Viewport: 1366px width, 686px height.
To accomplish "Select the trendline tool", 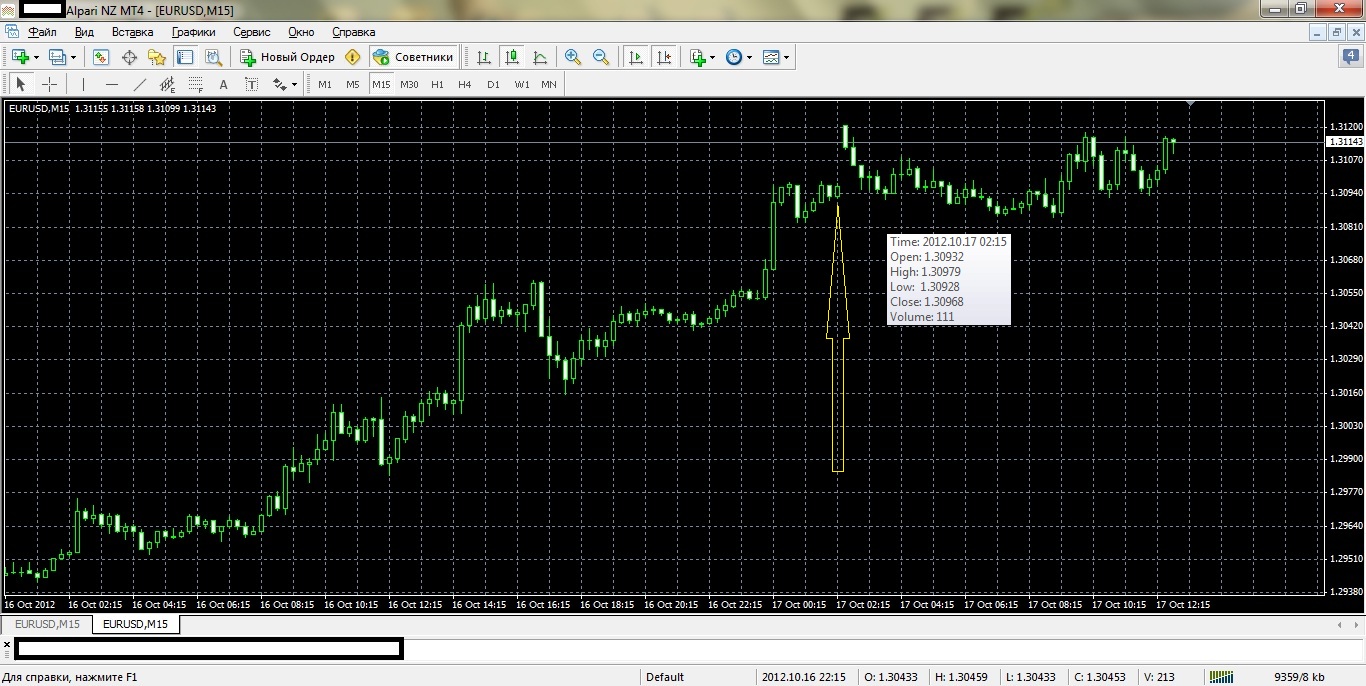I will pos(140,84).
